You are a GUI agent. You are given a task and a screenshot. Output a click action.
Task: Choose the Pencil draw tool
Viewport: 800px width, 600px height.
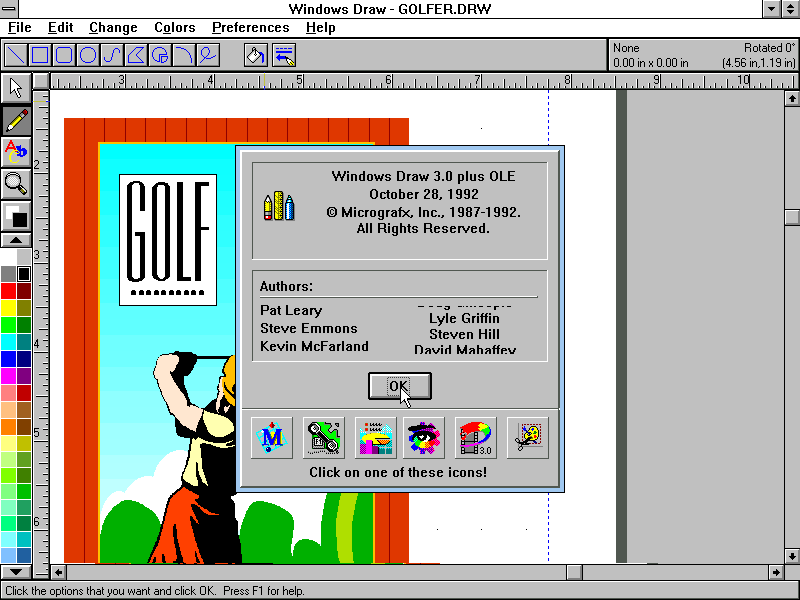pyautogui.click(x=16, y=120)
